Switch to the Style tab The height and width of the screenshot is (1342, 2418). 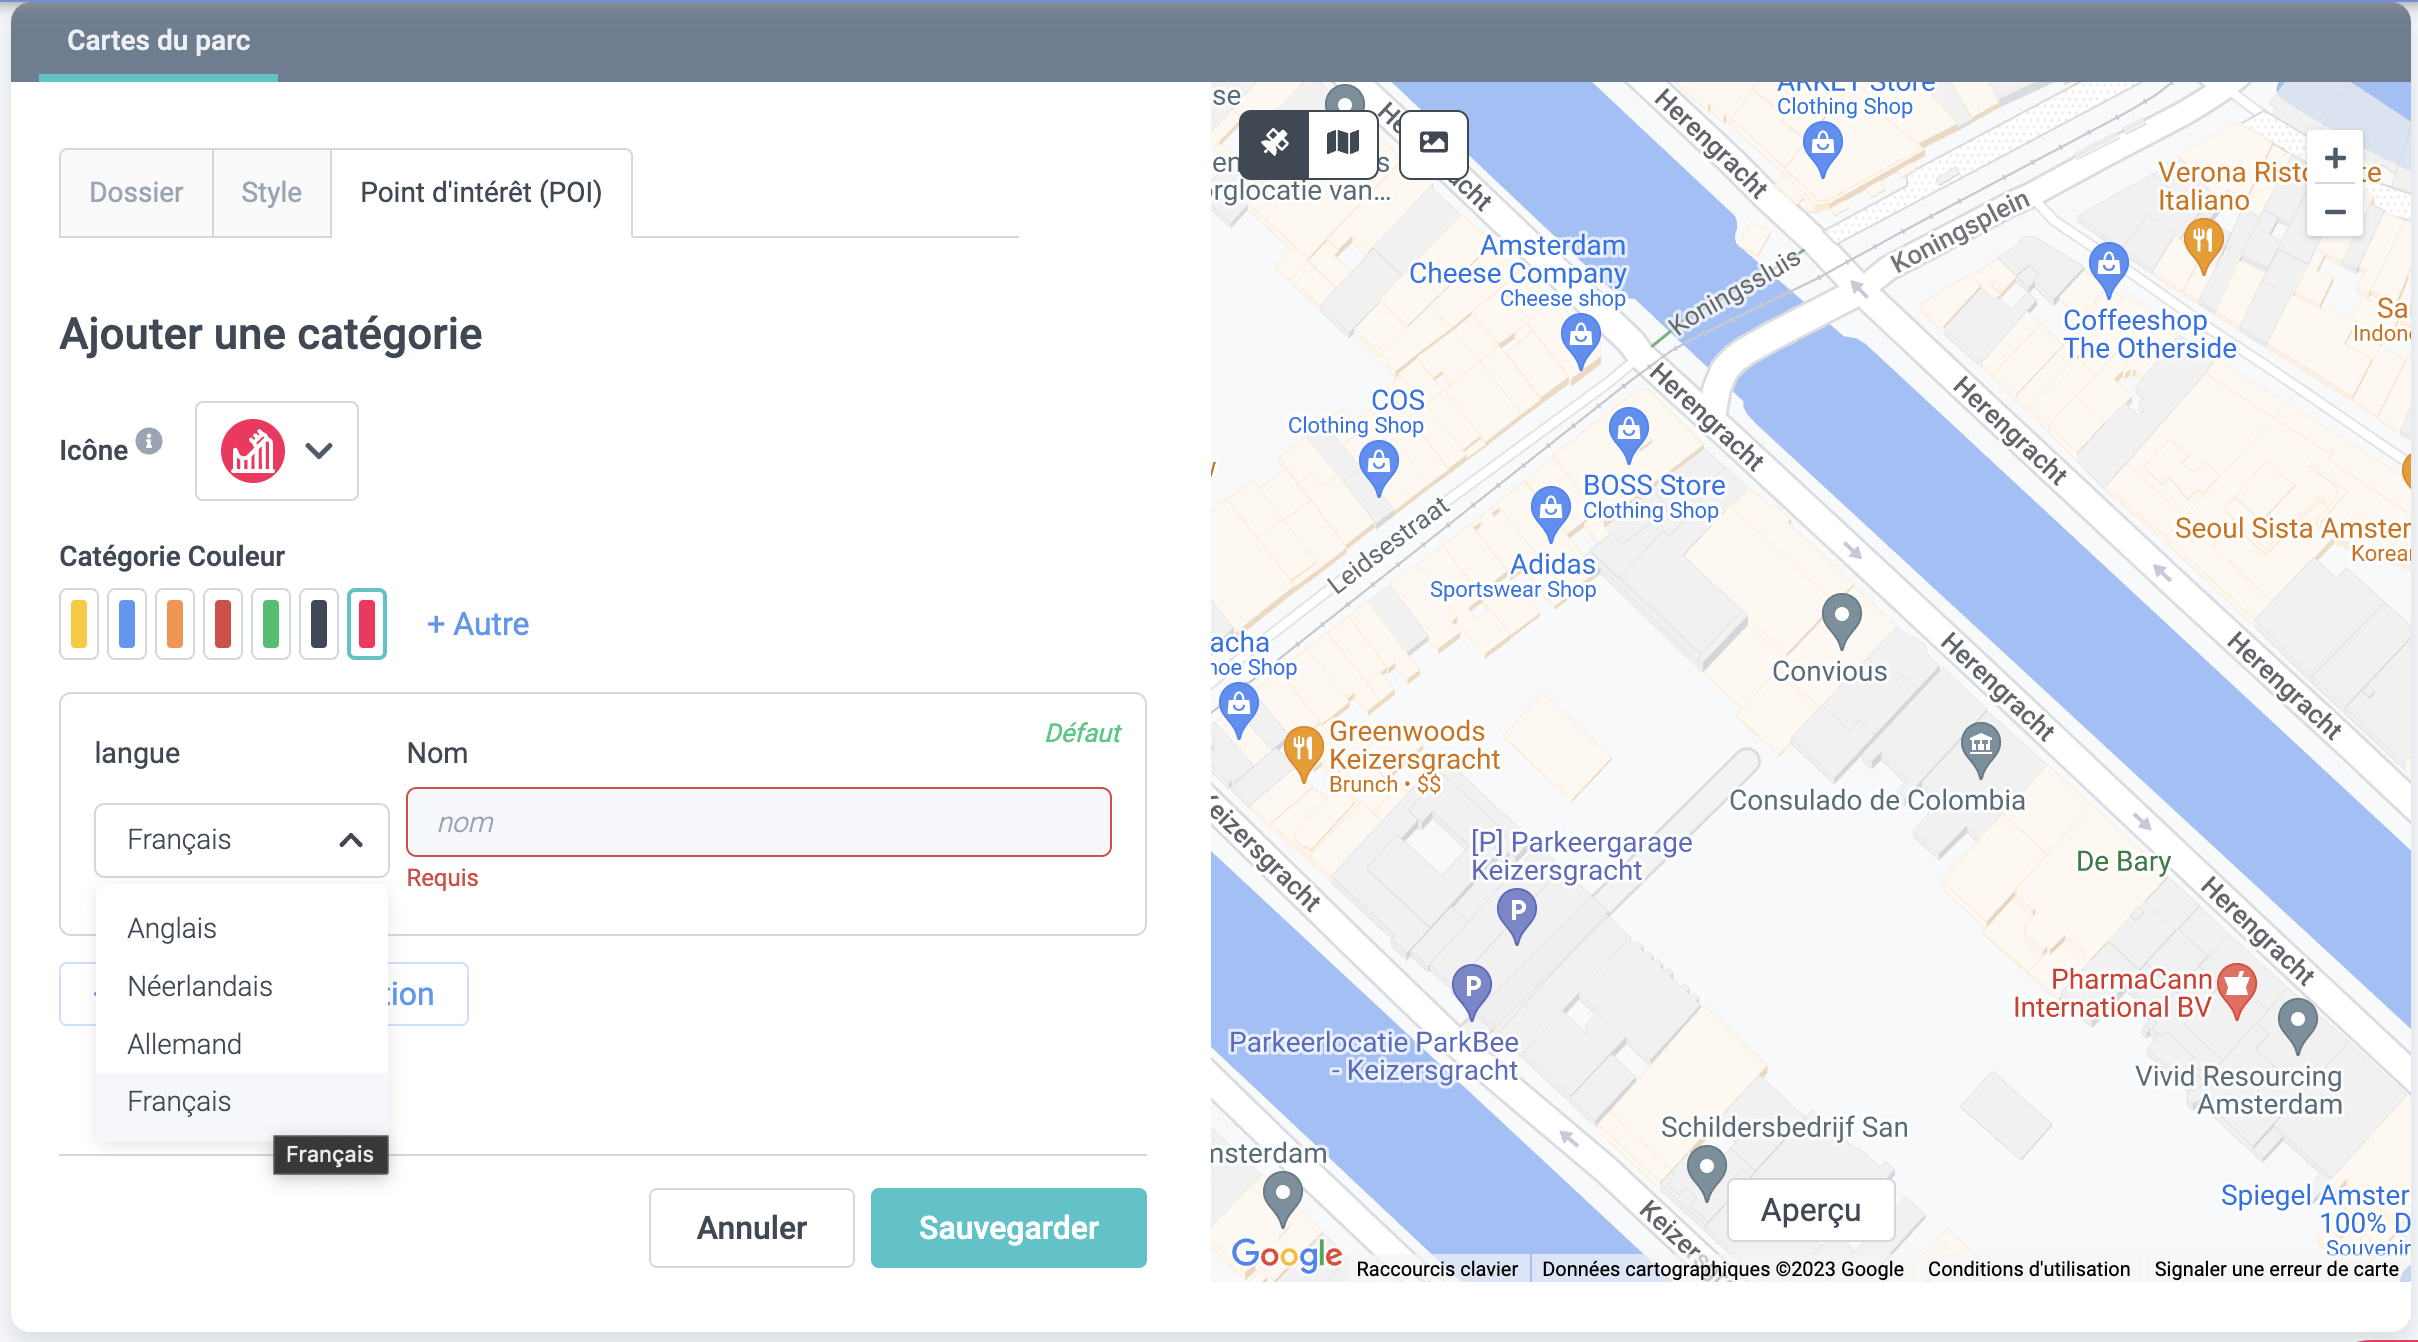[x=271, y=192]
